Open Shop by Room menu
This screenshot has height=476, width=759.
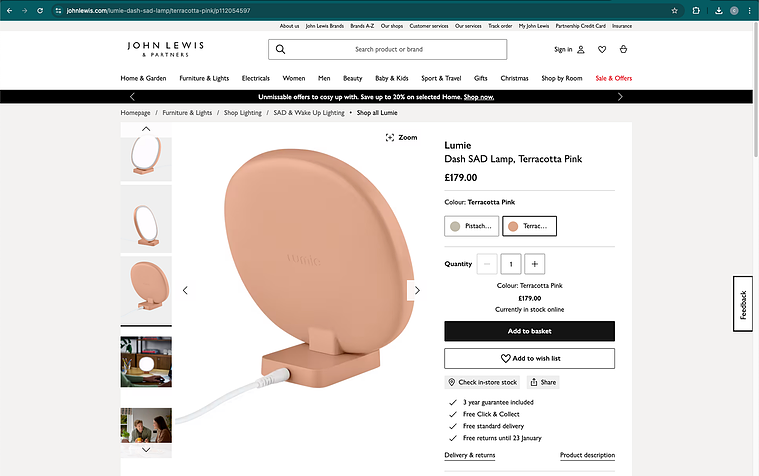(x=562, y=78)
